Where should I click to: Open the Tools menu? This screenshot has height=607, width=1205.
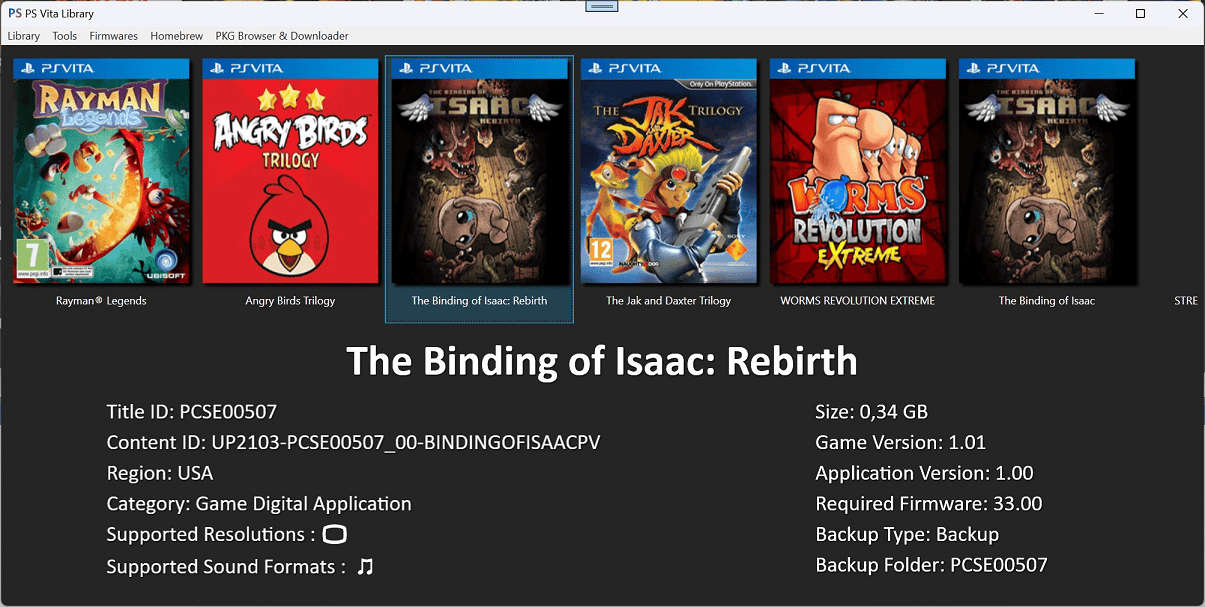pyautogui.click(x=65, y=36)
